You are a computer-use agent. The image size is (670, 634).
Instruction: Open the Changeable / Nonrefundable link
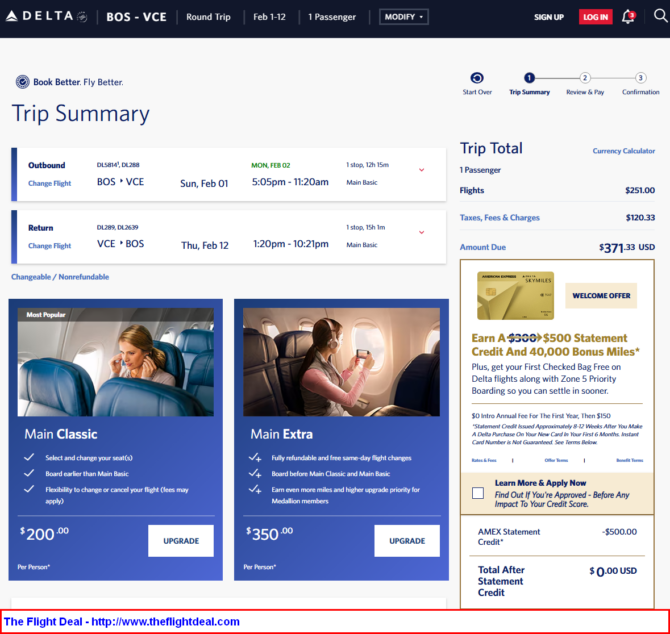coord(60,277)
